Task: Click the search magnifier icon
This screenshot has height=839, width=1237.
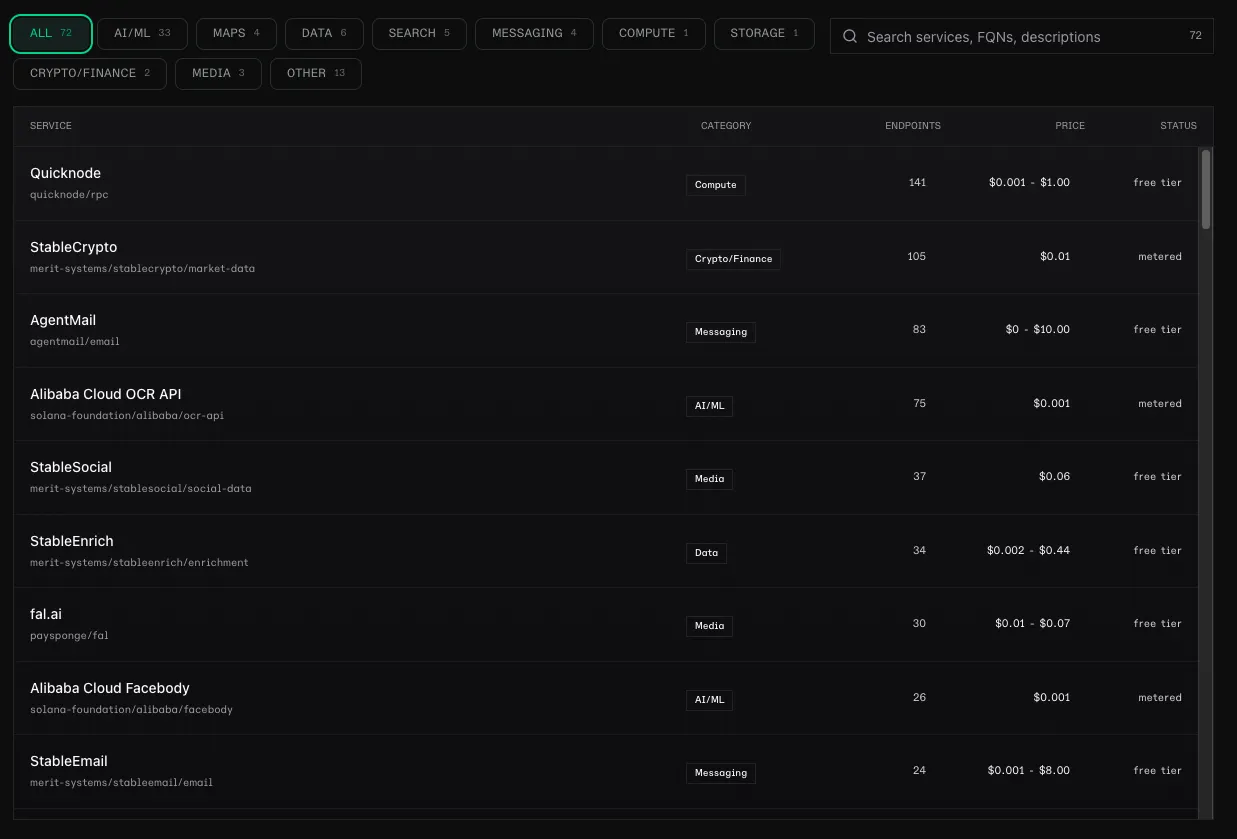Action: [850, 36]
